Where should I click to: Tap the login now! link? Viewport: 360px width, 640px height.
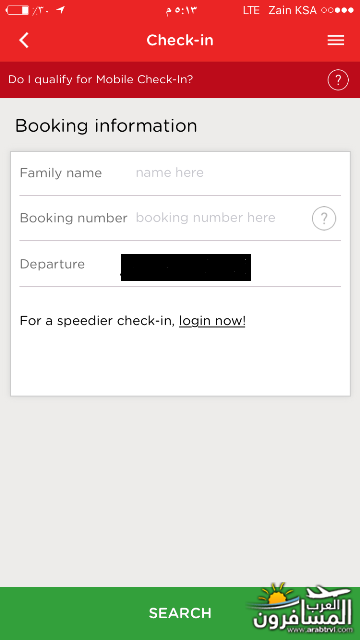click(x=212, y=321)
